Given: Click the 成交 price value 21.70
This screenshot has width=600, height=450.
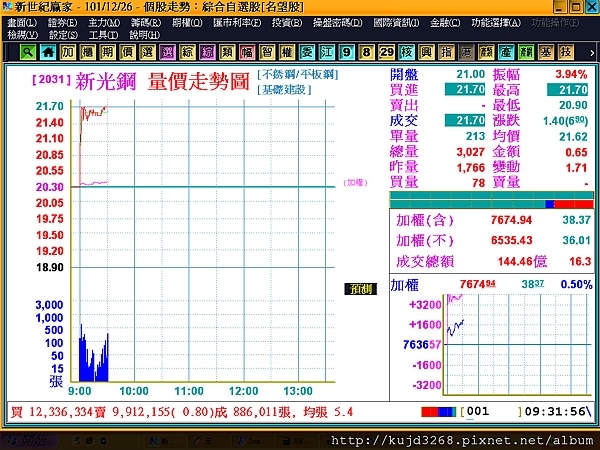Looking at the screenshot, I should 465,121.
